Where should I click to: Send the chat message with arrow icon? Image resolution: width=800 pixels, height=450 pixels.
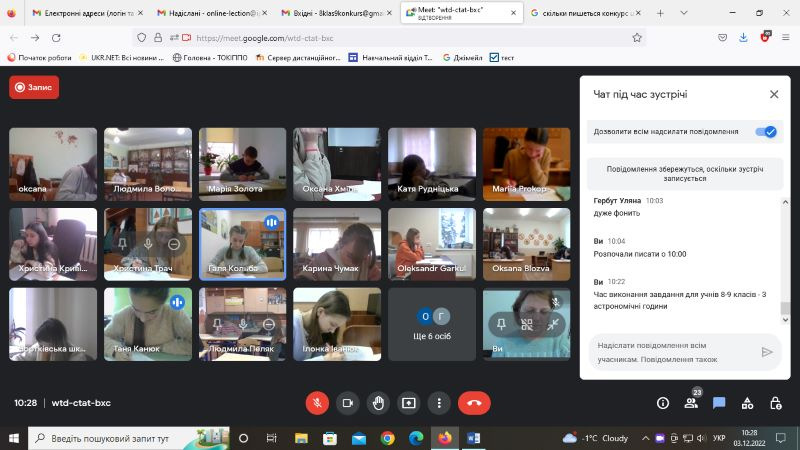coord(766,352)
